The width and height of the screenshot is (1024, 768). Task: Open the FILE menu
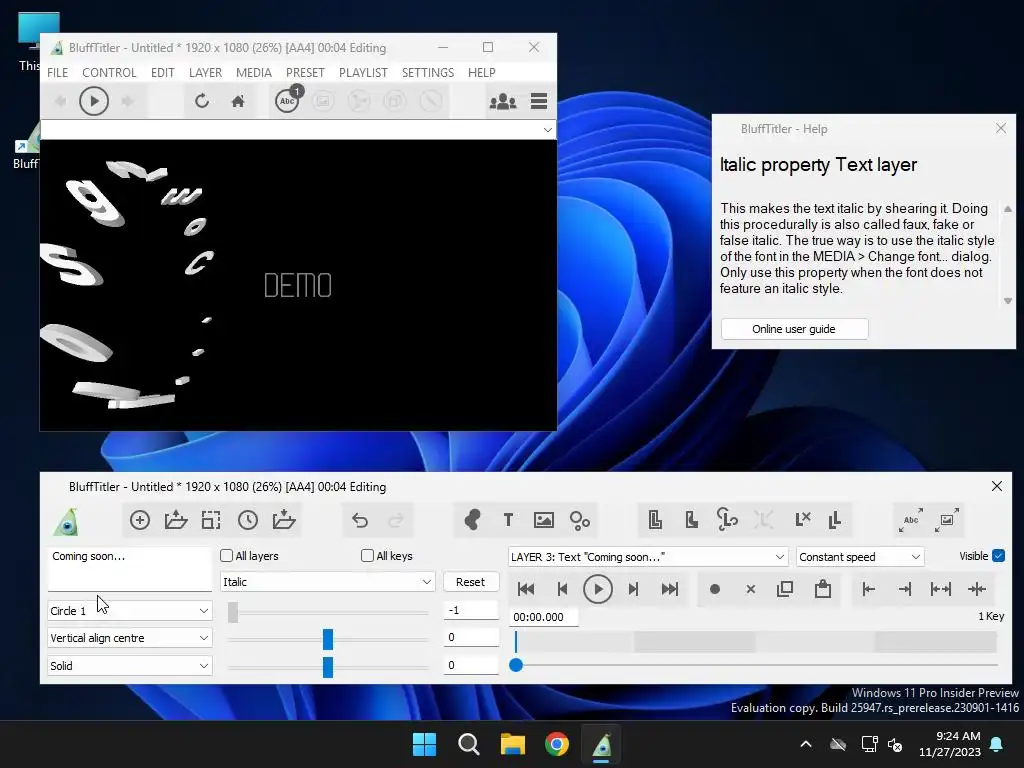click(x=57, y=72)
